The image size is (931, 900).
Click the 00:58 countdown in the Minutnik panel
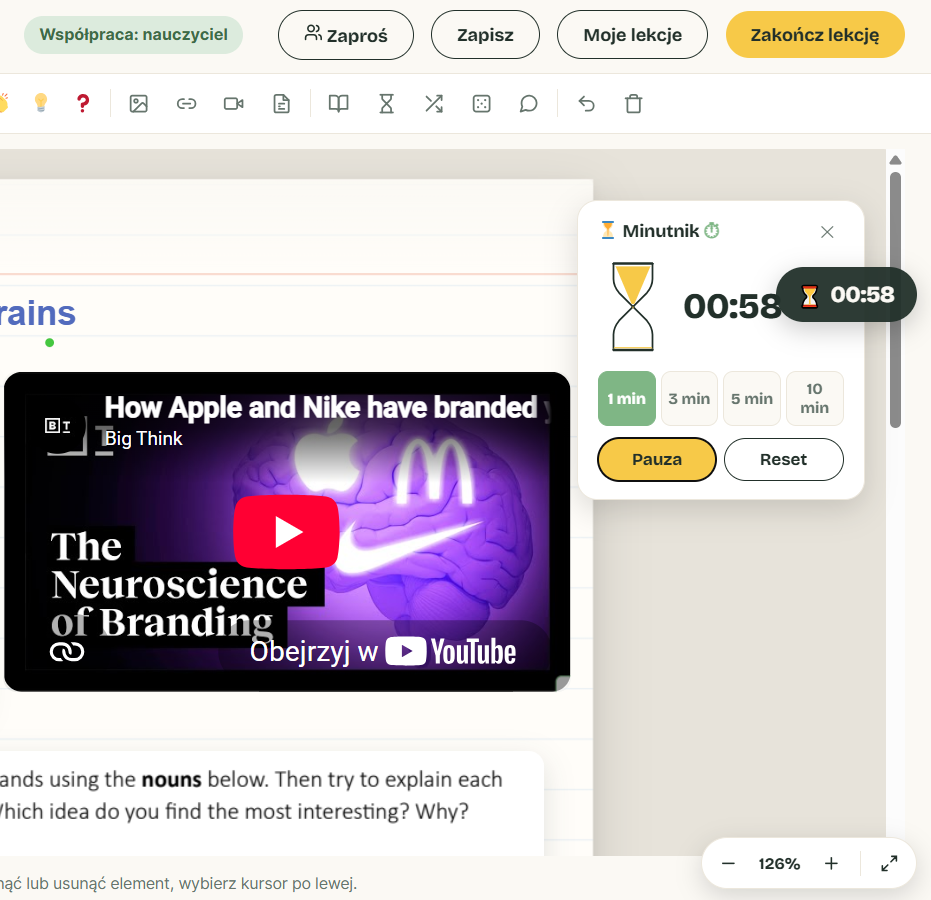732,306
